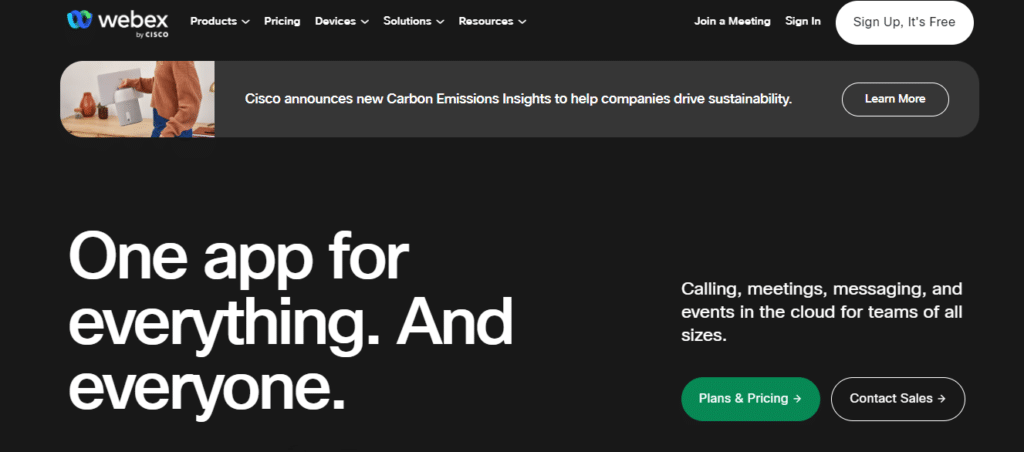
Task: Open the Products dropdown menu
Action: tap(213, 21)
